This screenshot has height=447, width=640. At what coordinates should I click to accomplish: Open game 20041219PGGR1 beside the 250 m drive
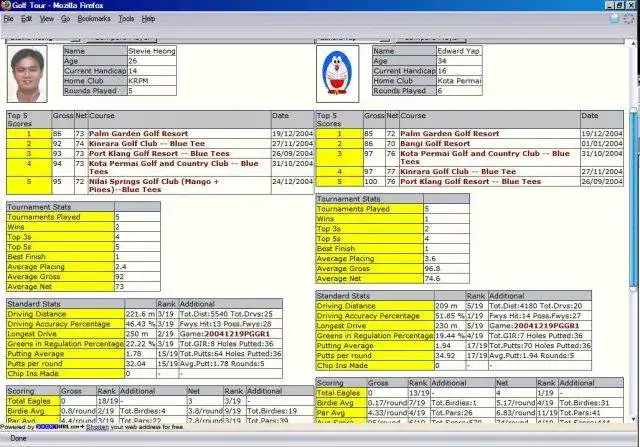click(x=237, y=334)
